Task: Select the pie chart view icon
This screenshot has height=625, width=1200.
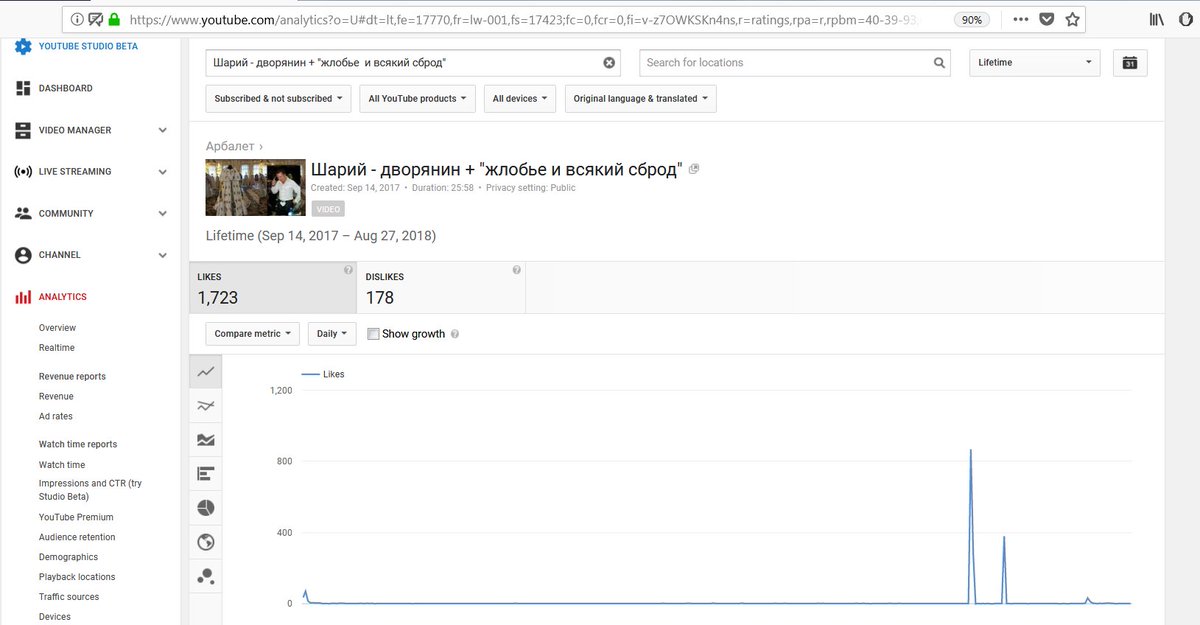Action: (206, 508)
